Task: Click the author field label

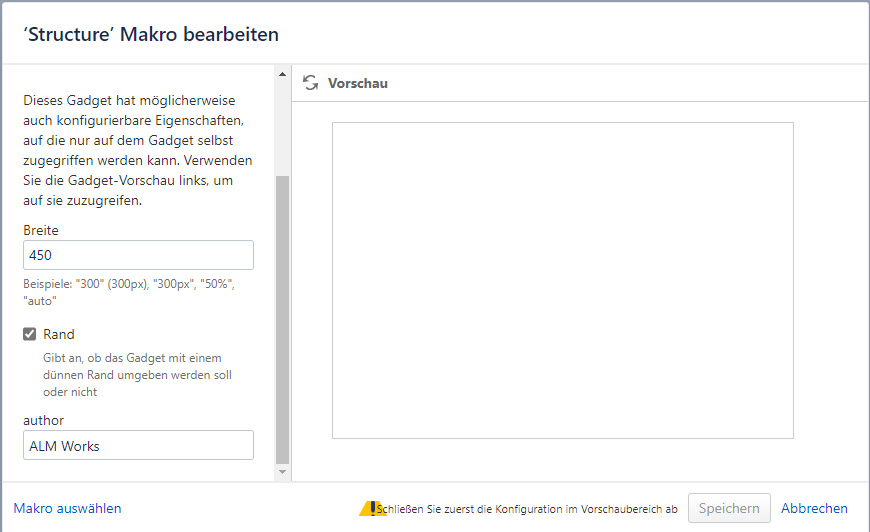Action: click(43, 420)
